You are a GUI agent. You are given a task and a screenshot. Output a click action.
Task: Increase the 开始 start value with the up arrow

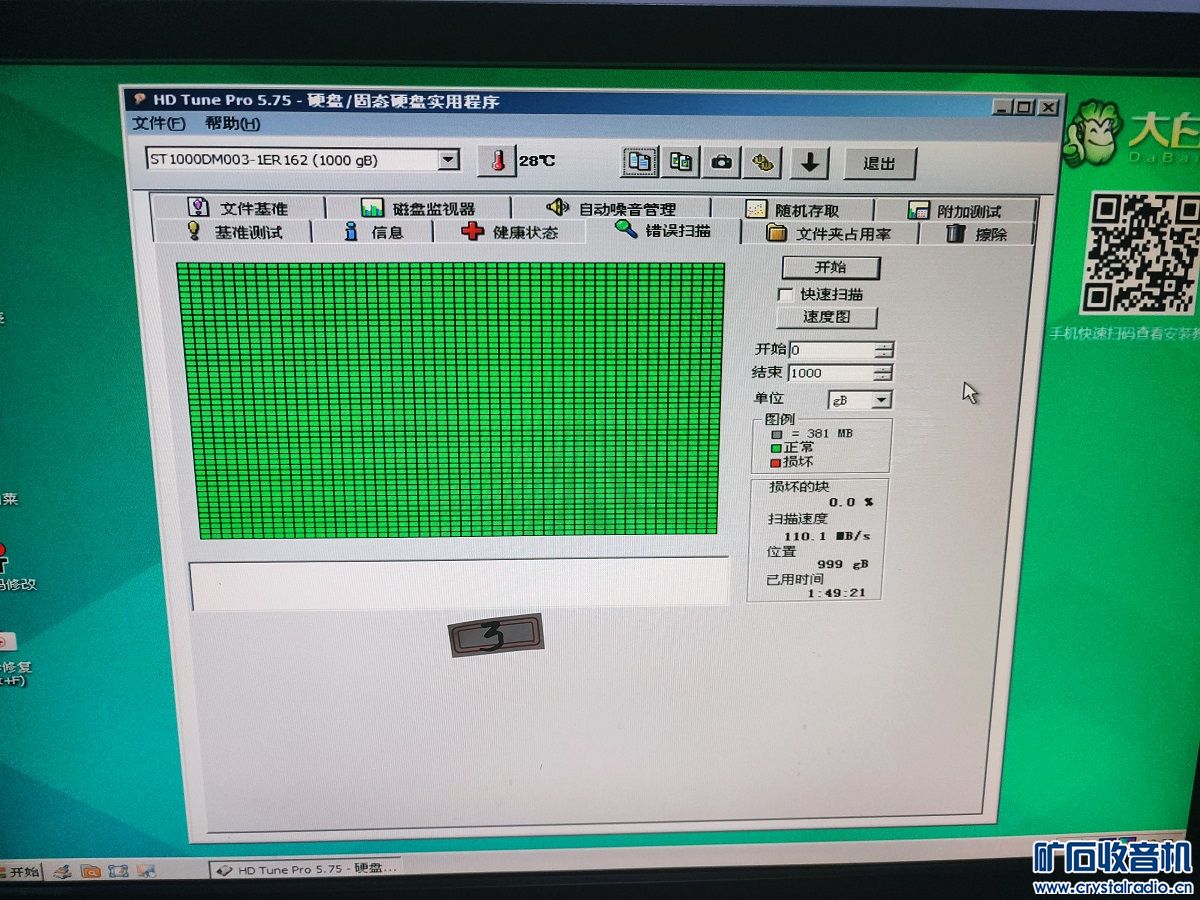[x=883, y=346]
